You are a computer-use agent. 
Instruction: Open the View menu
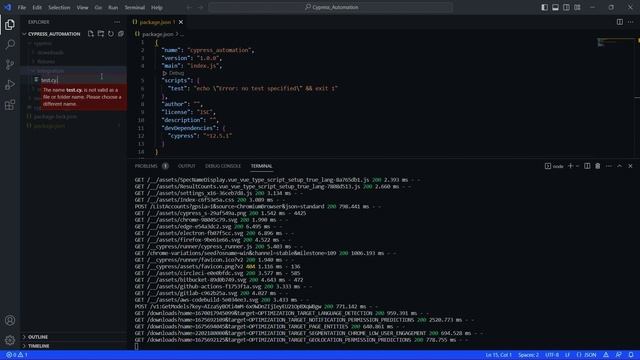82,7
